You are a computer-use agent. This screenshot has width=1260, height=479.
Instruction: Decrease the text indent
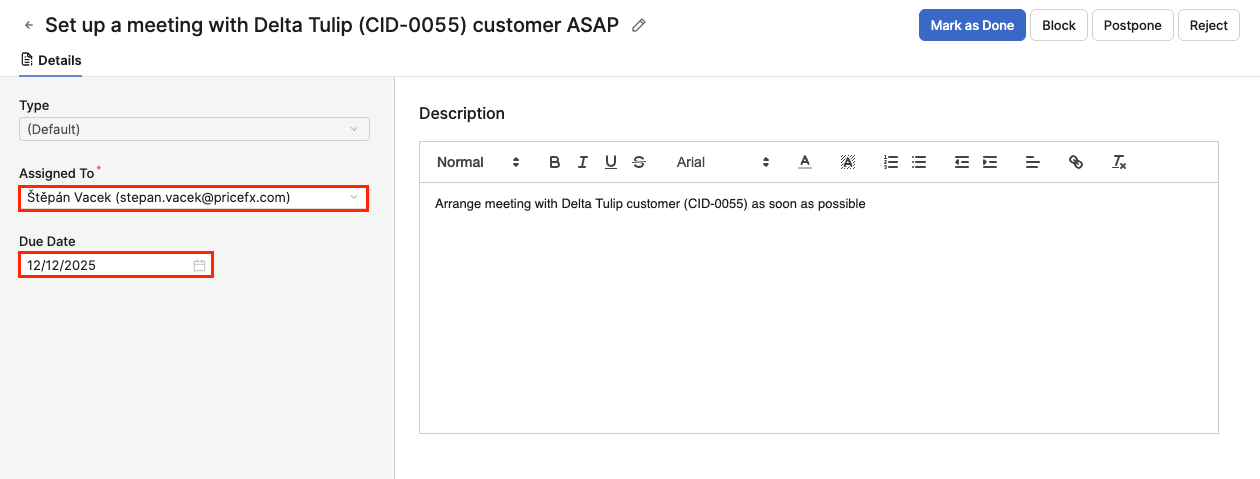(x=962, y=162)
